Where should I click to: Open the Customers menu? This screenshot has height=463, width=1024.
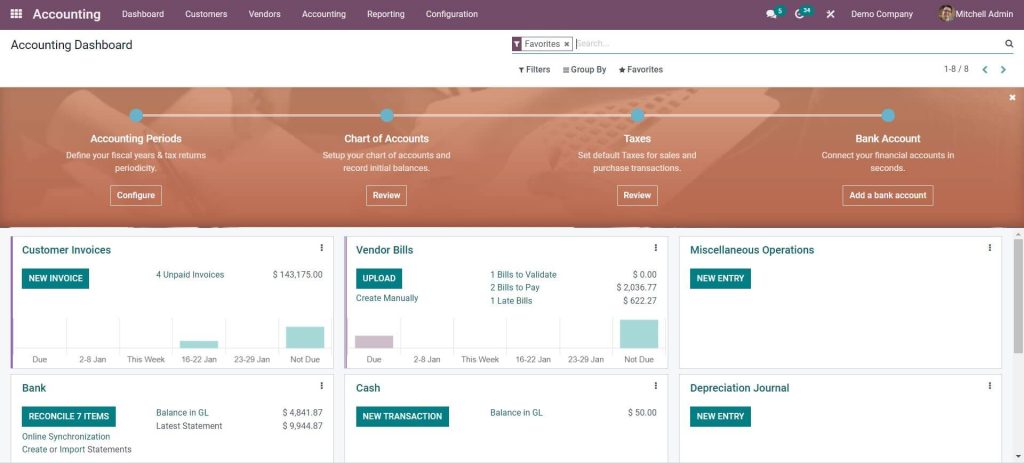(x=206, y=14)
